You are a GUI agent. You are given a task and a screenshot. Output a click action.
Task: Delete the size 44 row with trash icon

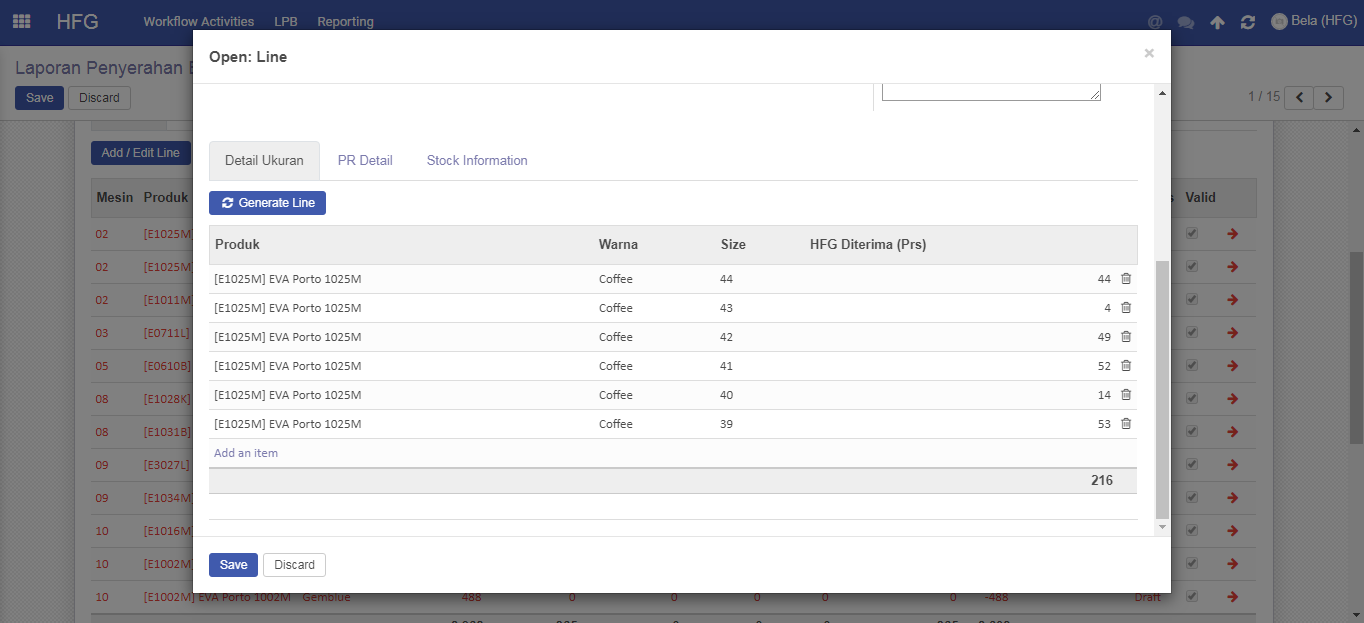[x=1125, y=279]
